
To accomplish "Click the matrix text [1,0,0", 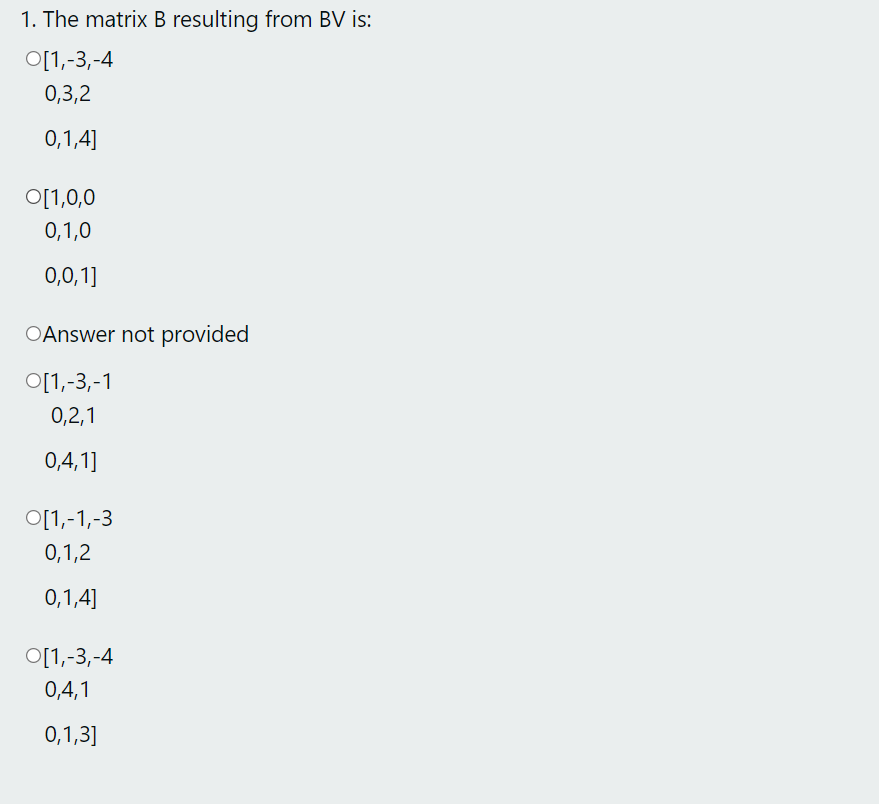I will pos(68,197).
